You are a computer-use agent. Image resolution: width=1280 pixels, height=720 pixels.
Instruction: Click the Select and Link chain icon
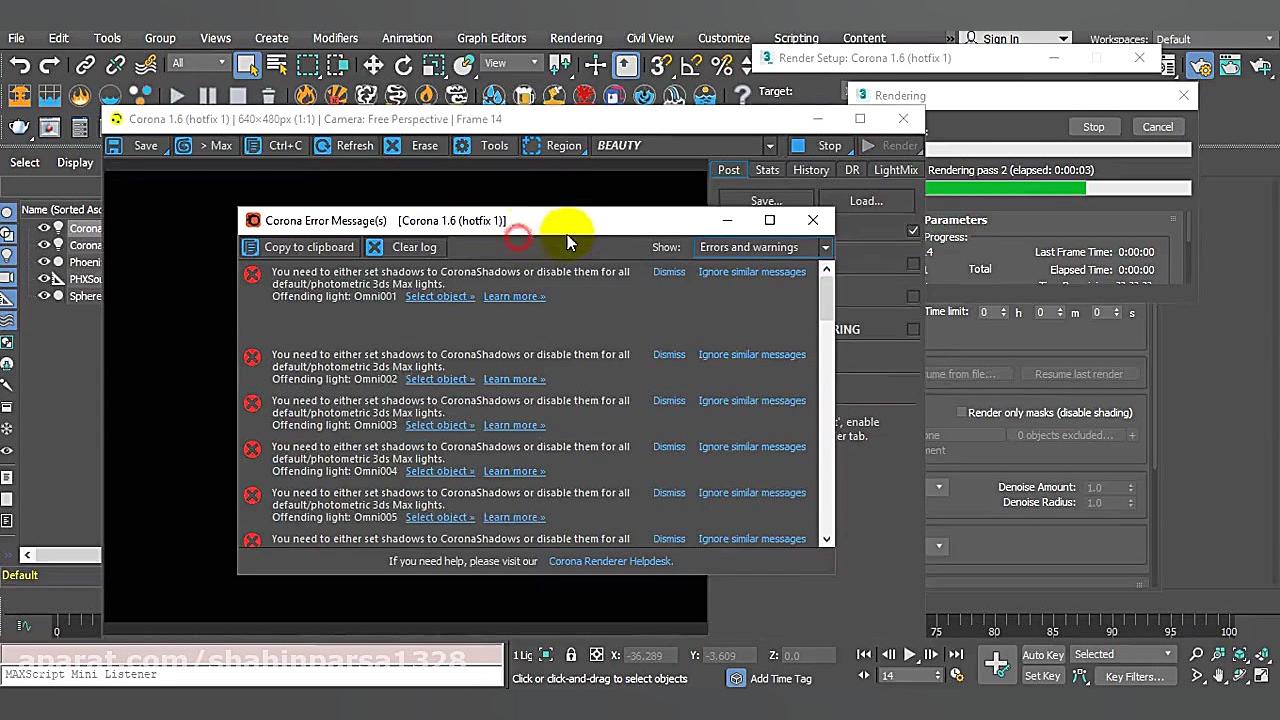[85, 65]
